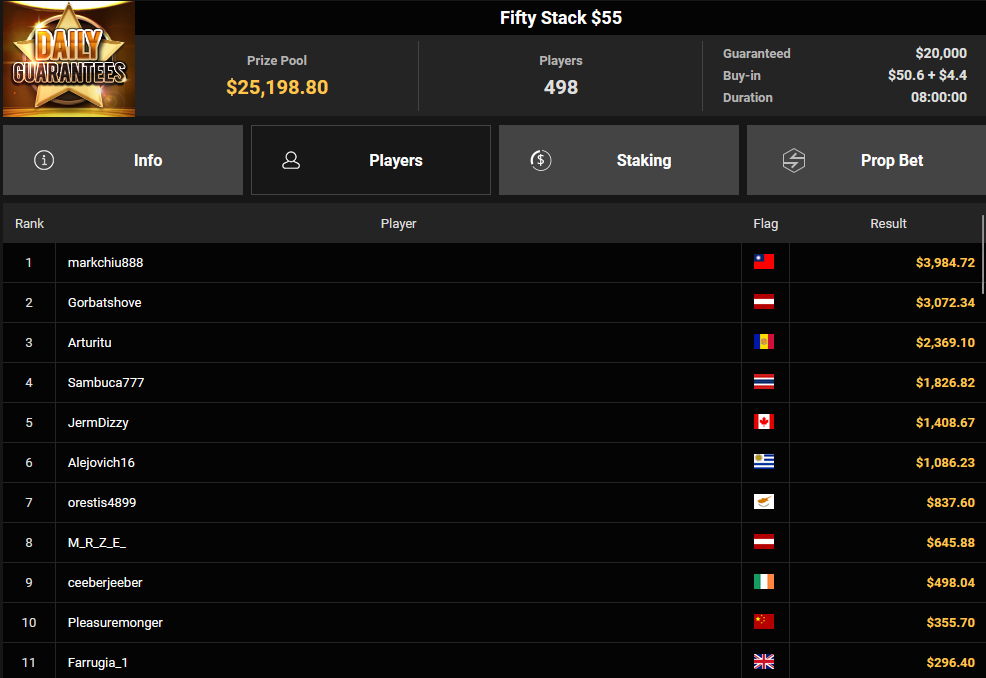This screenshot has width=986, height=678.
Task: Select player markchiu888
Action: pos(106,263)
